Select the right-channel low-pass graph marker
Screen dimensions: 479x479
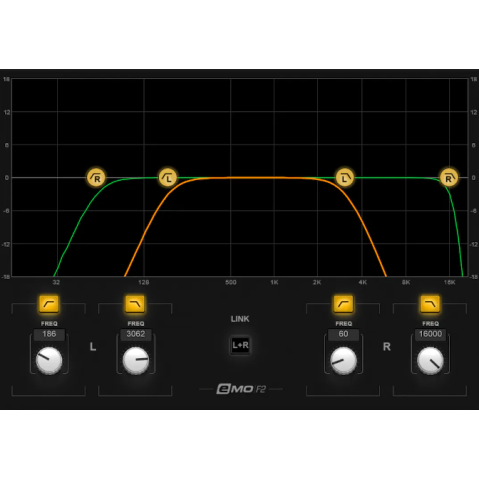[449, 177]
